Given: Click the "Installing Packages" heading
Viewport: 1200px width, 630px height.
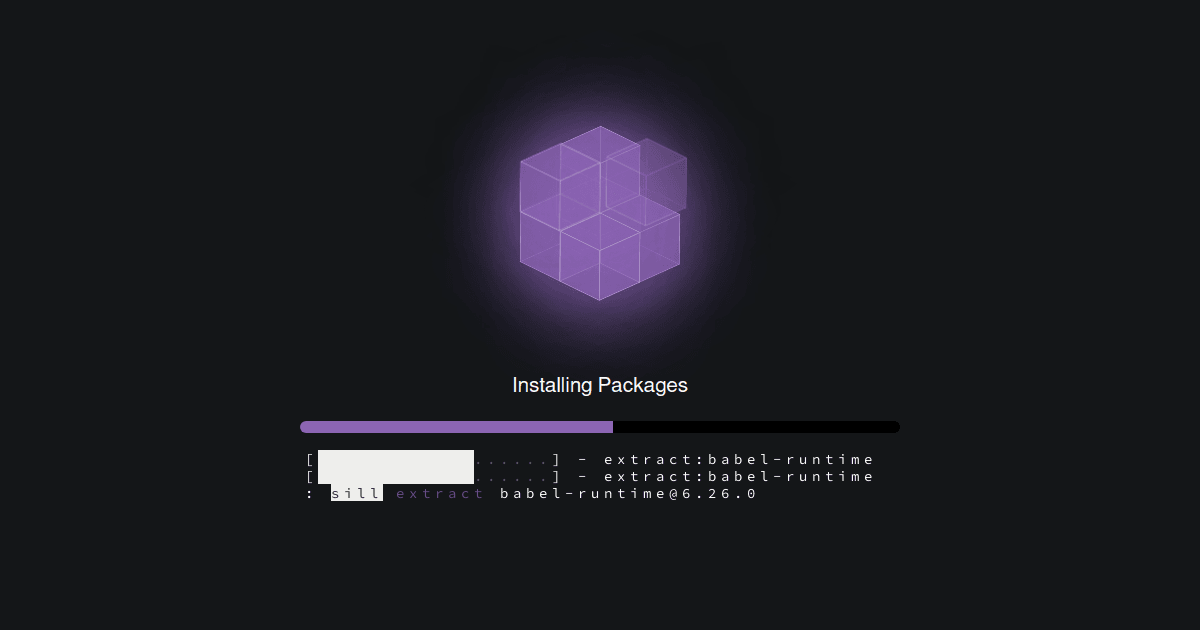Looking at the screenshot, I should [600, 385].
